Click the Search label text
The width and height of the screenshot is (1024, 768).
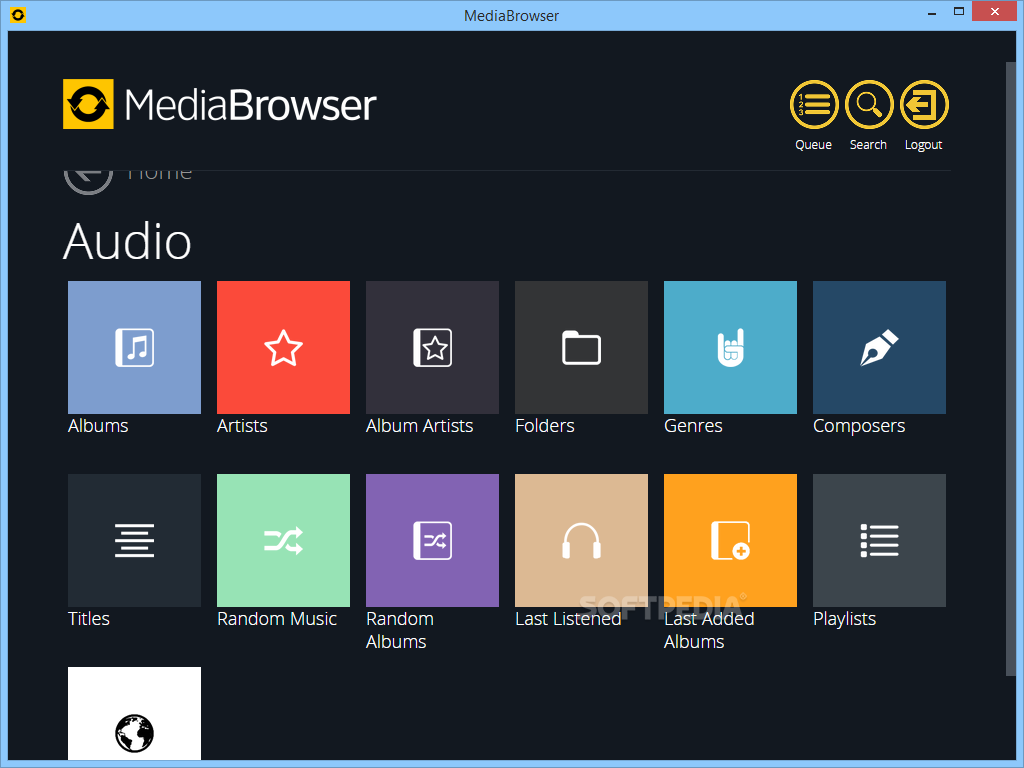[869, 144]
